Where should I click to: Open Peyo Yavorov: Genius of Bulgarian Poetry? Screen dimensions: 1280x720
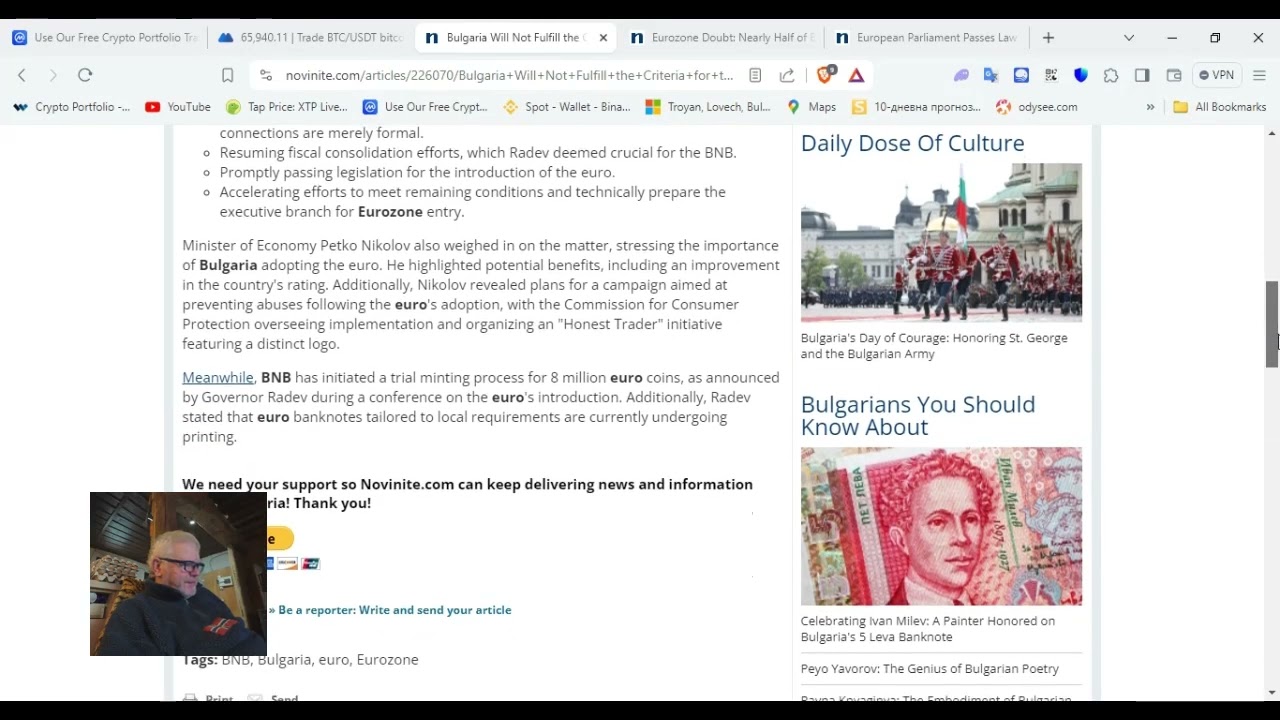pyautogui.click(x=930, y=669)
